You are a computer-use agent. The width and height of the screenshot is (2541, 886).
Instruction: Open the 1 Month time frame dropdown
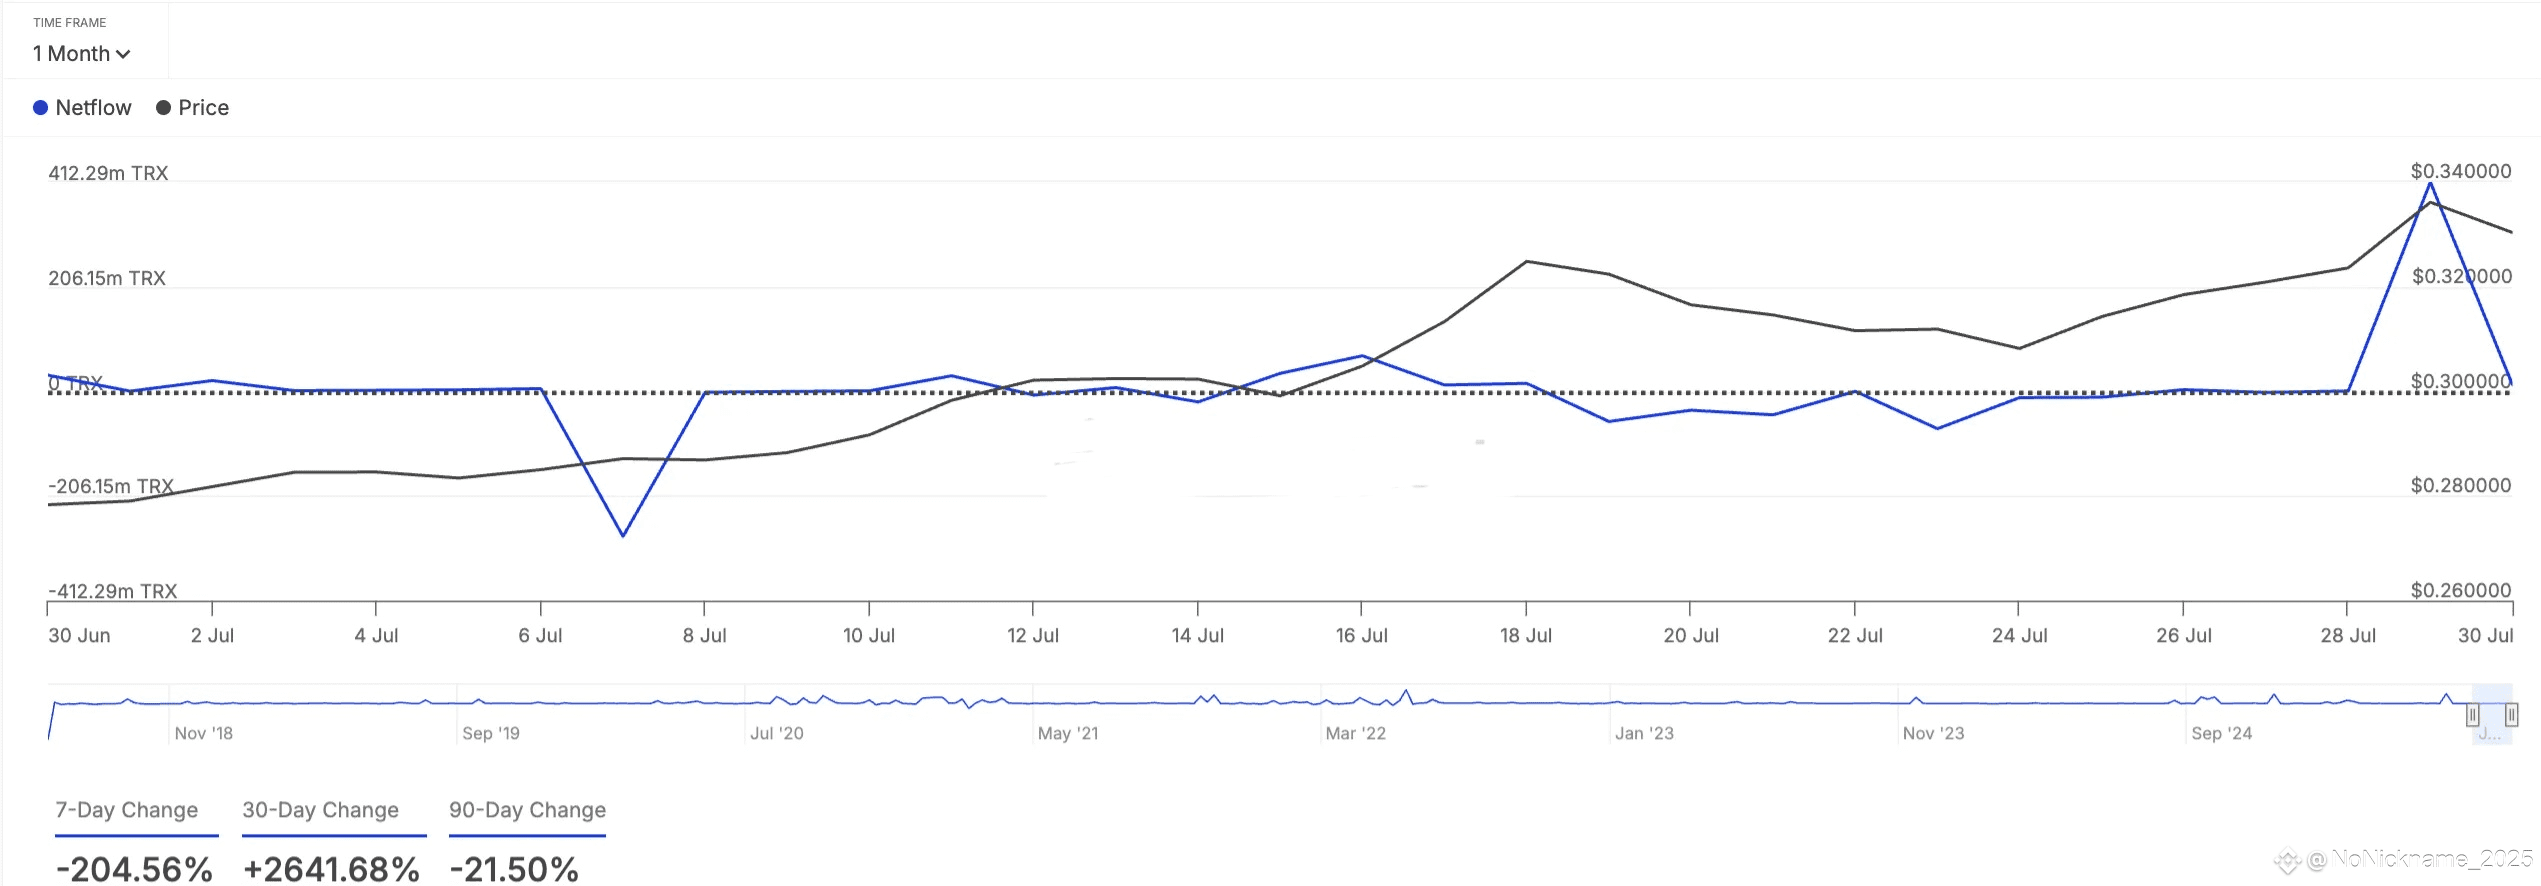pyautogui.click(x=81, y=54)
